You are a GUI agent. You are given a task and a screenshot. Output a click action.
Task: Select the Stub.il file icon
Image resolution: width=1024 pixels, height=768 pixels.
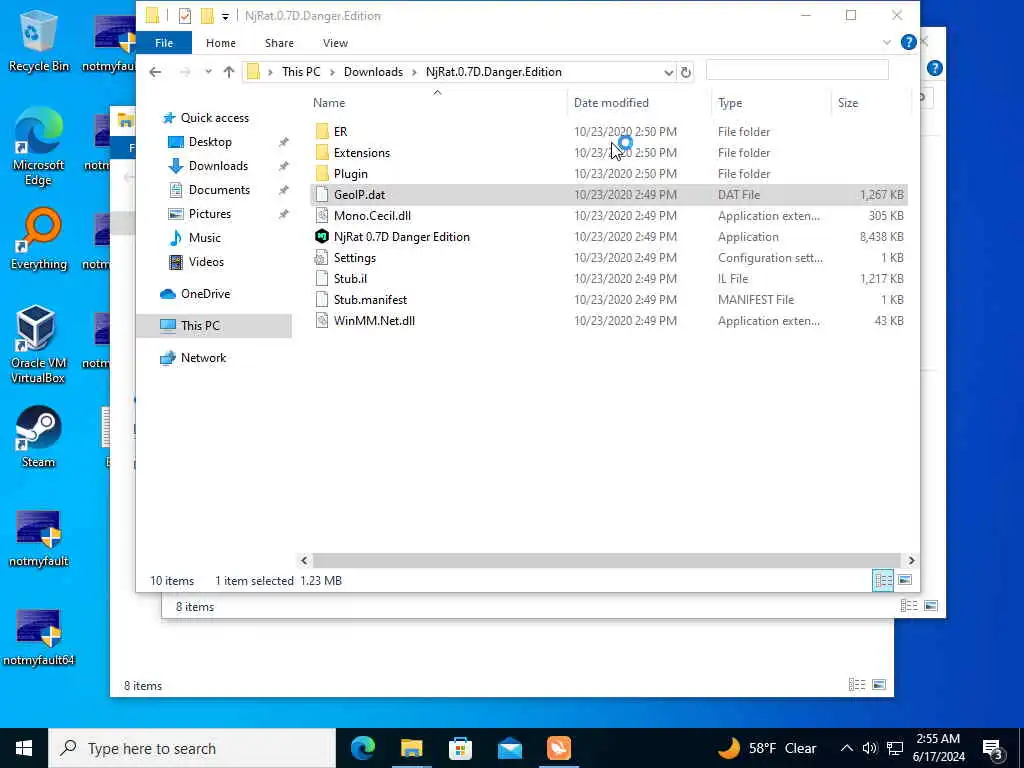[322, 278]
